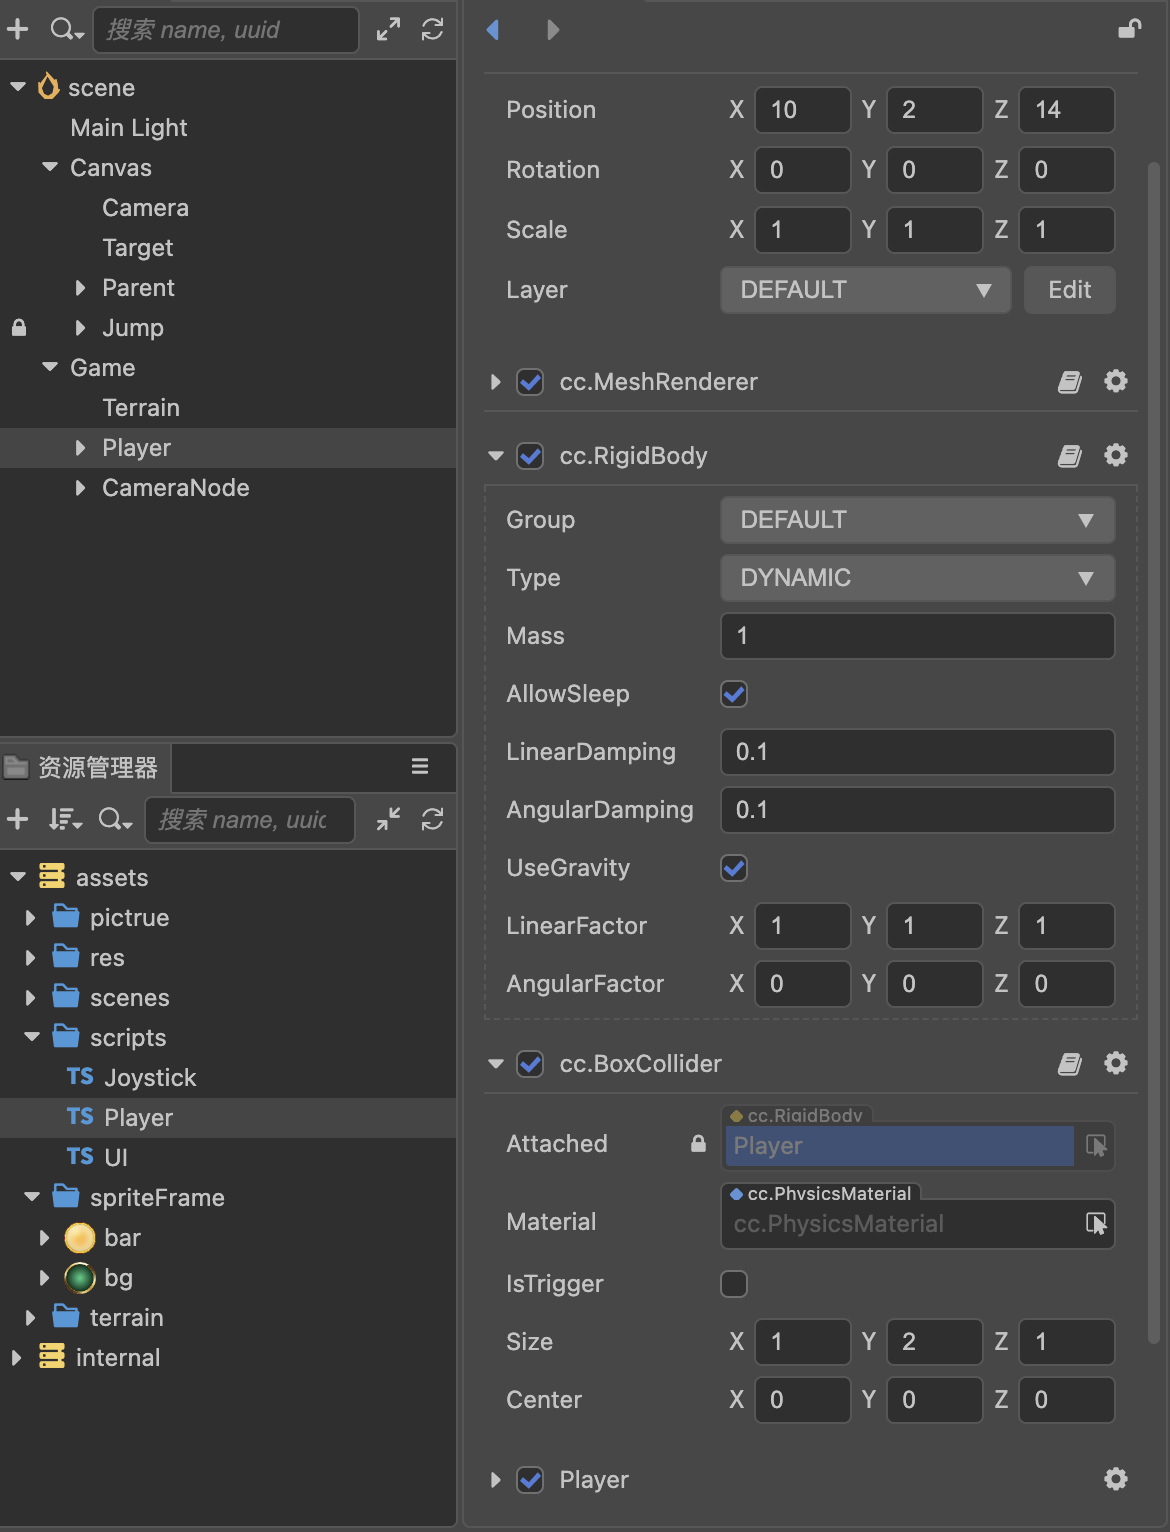Disable the AllowSleep checkbox
The image size is (1170, 1532).
734,694
